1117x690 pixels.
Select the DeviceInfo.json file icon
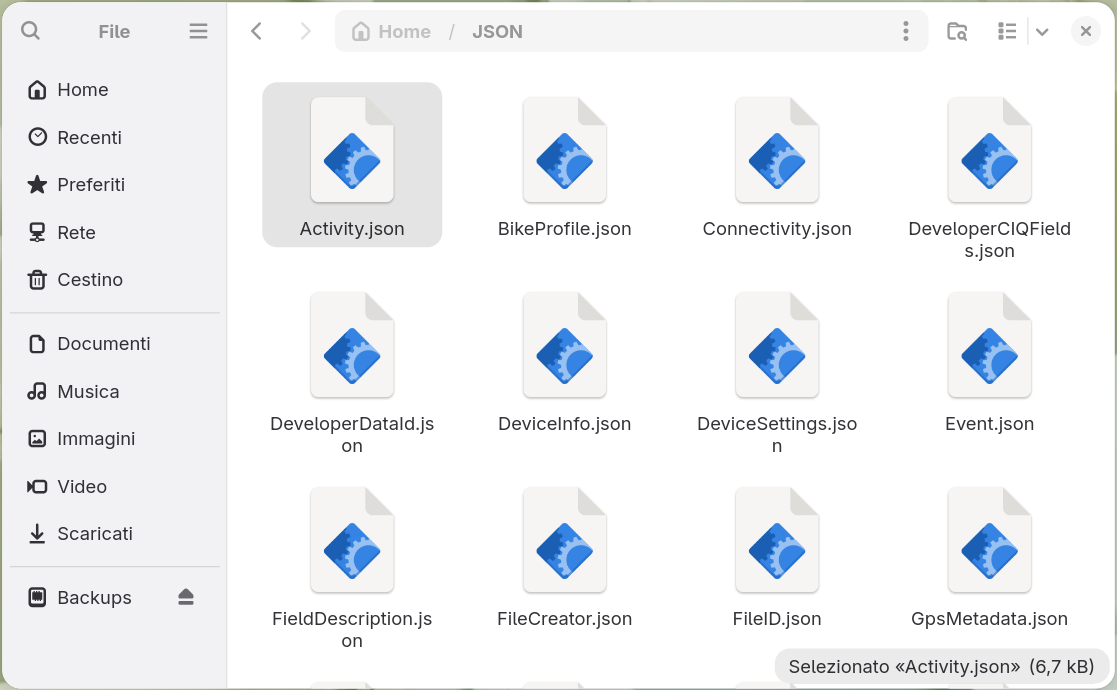pyautogui.click(x=564, y=345)
